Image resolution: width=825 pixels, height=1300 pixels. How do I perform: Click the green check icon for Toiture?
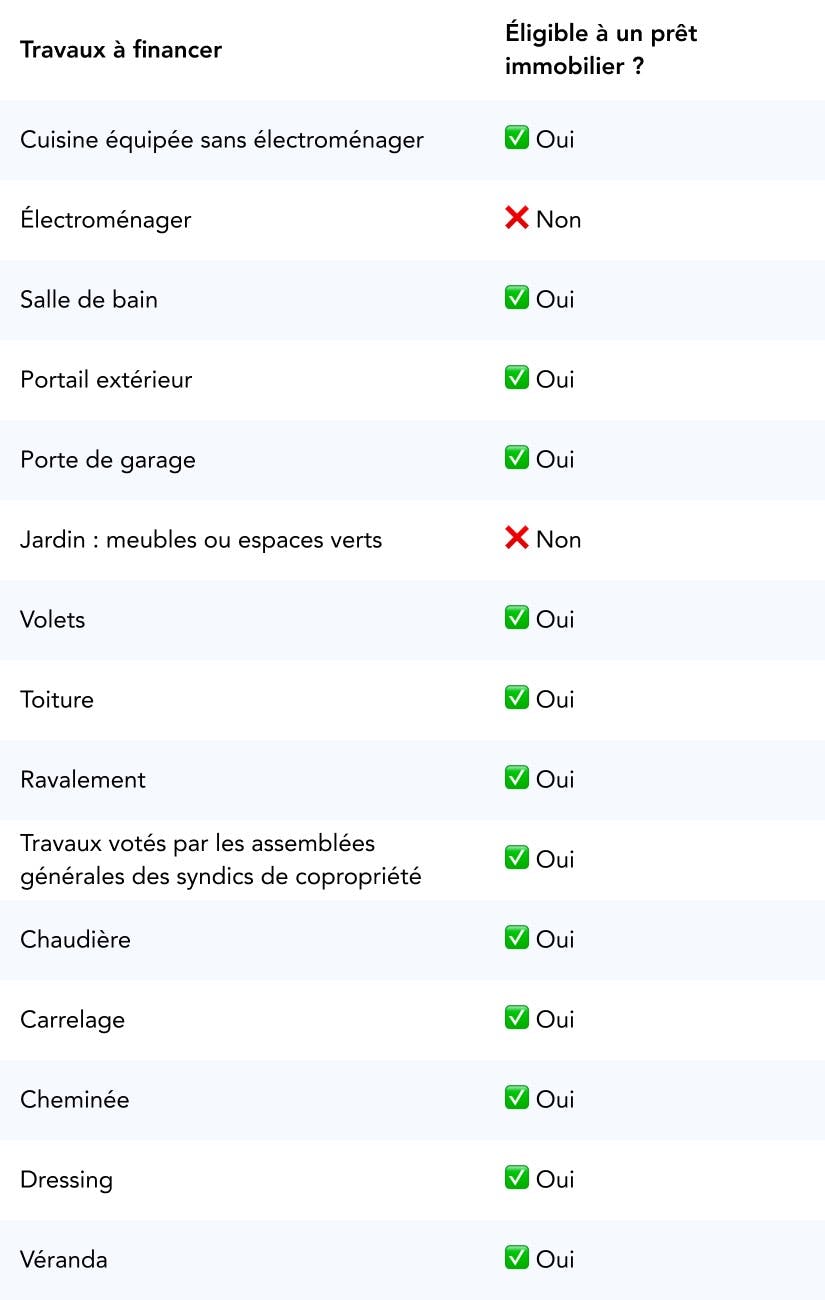pyautogui.click(x=516, y=698)
